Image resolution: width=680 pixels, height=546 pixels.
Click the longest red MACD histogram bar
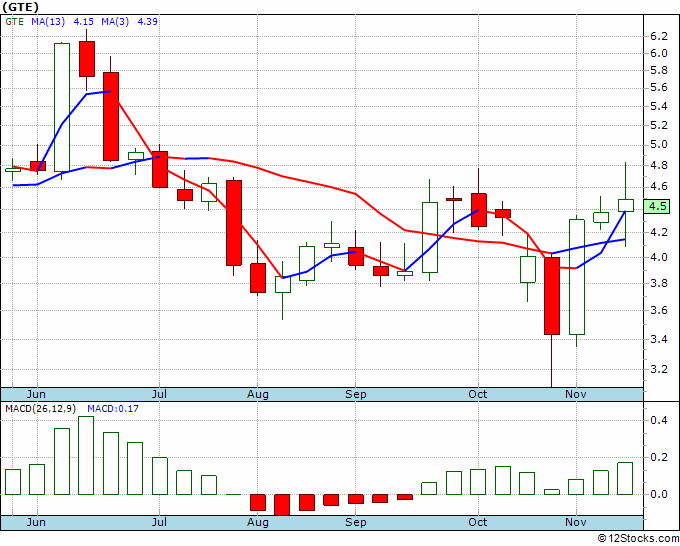pos(282,505)
